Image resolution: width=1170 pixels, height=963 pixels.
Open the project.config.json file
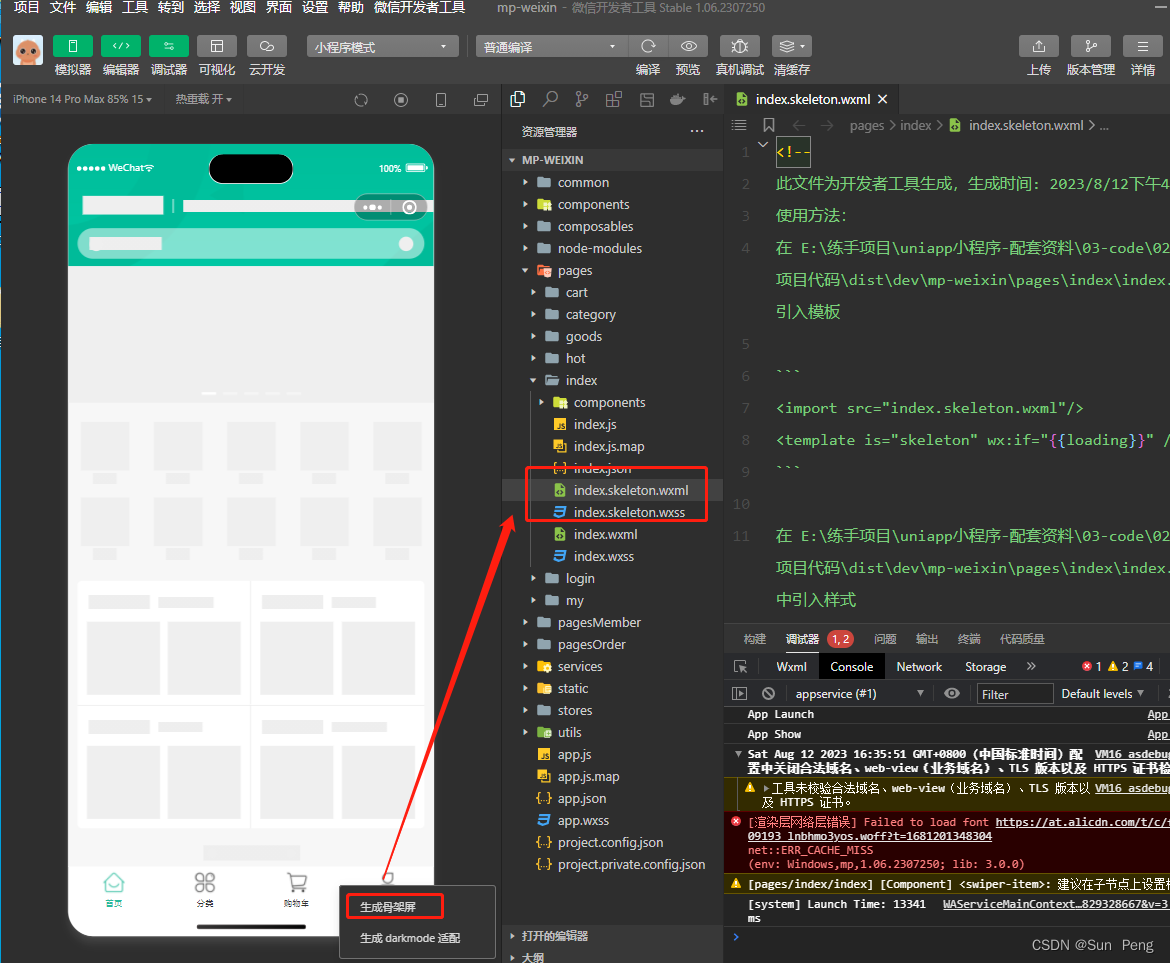pyautogui.click(x=610, y=843)
